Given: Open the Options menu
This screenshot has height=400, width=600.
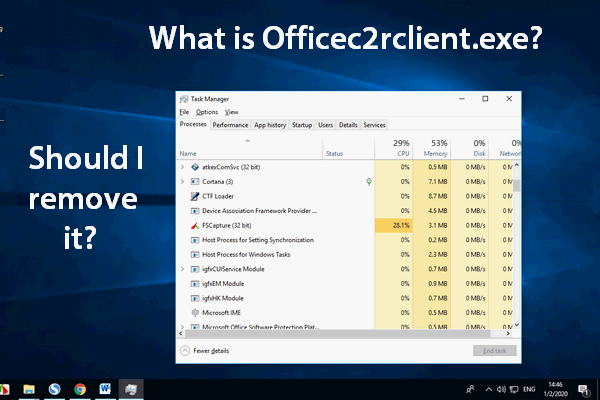Looking at the screenshot, I should point(207,112).
